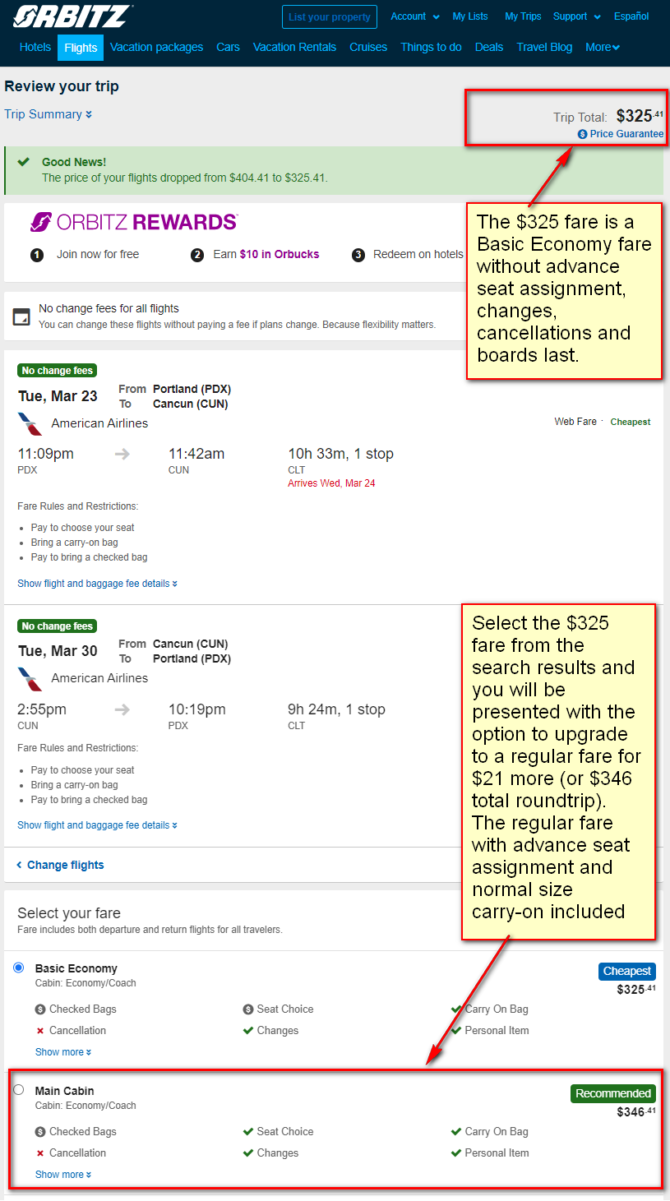Viewport: 670px width, 1201px height.
Task: Expand flight and baggage fee details for Mar 23
Action: 97,583
